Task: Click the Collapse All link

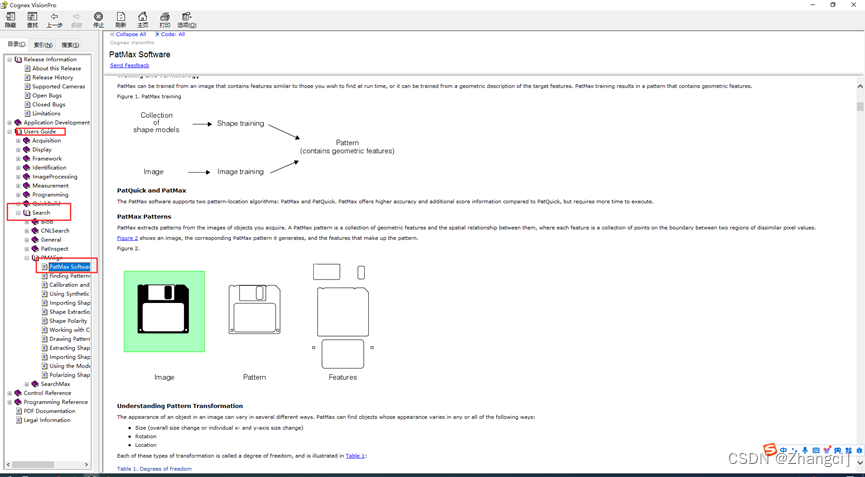Action: [131, 34]
